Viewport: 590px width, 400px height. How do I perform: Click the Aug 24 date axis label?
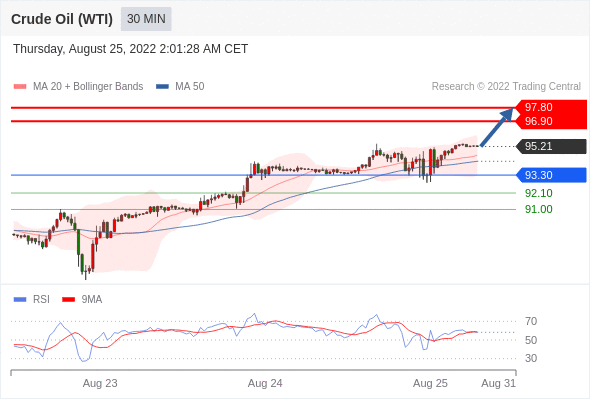(265, 383)
